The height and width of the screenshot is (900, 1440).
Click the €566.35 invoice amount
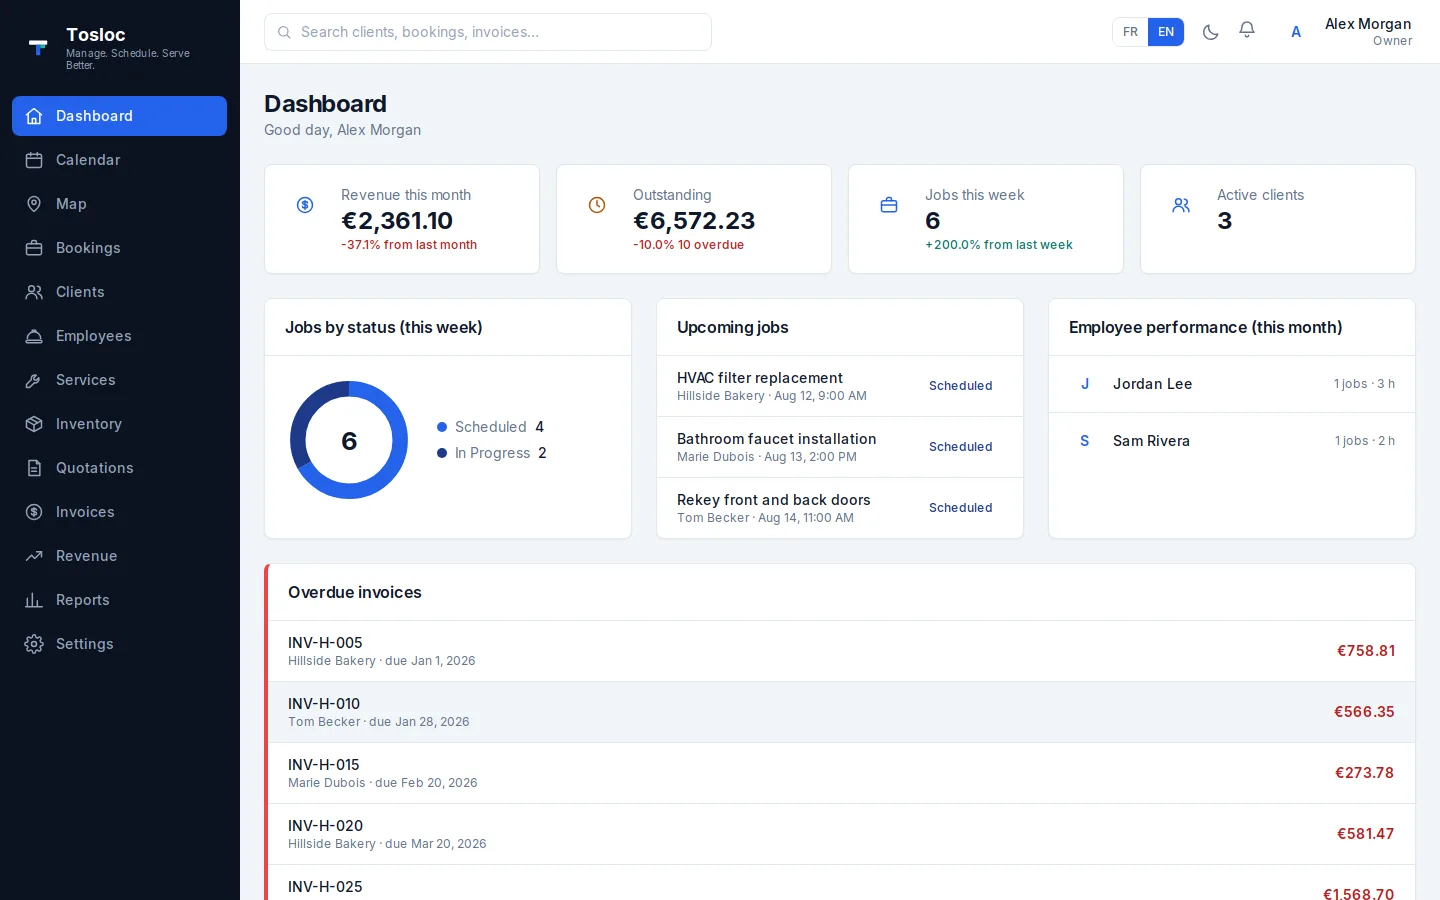(x=1364, y=712)
